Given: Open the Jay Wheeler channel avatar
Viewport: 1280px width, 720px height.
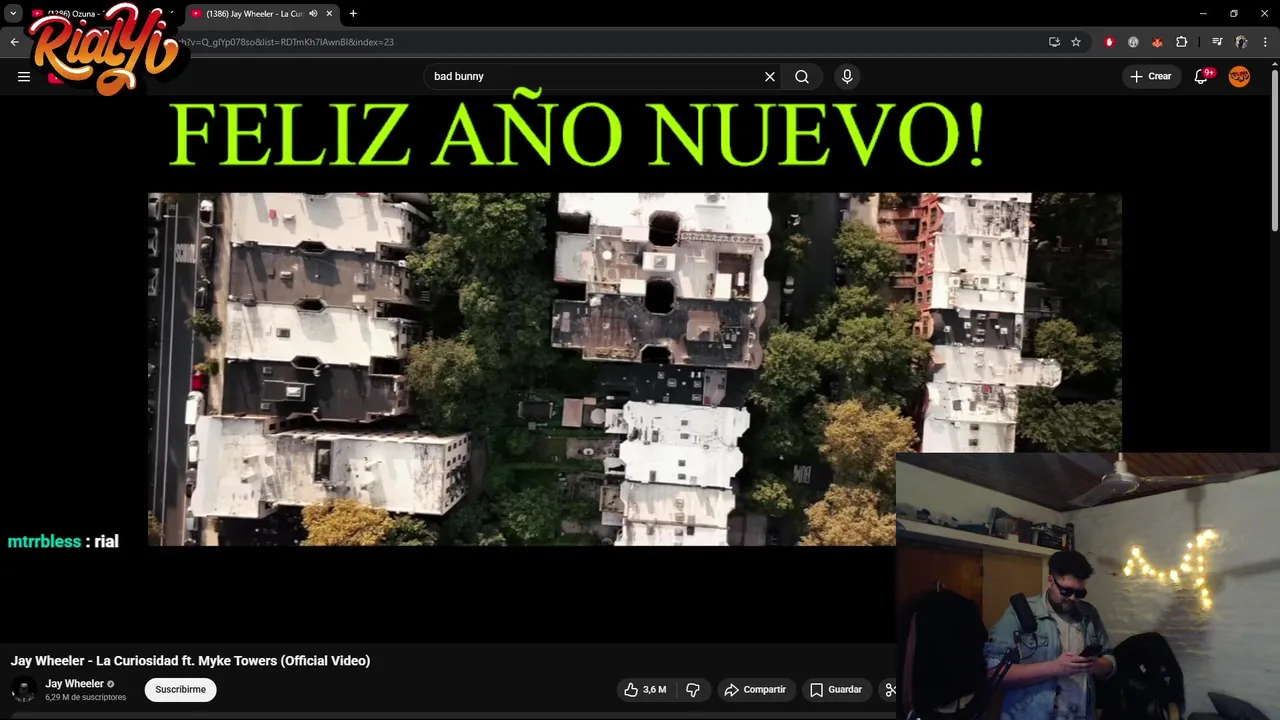Looking at the screenshot, I should point(24,689).
